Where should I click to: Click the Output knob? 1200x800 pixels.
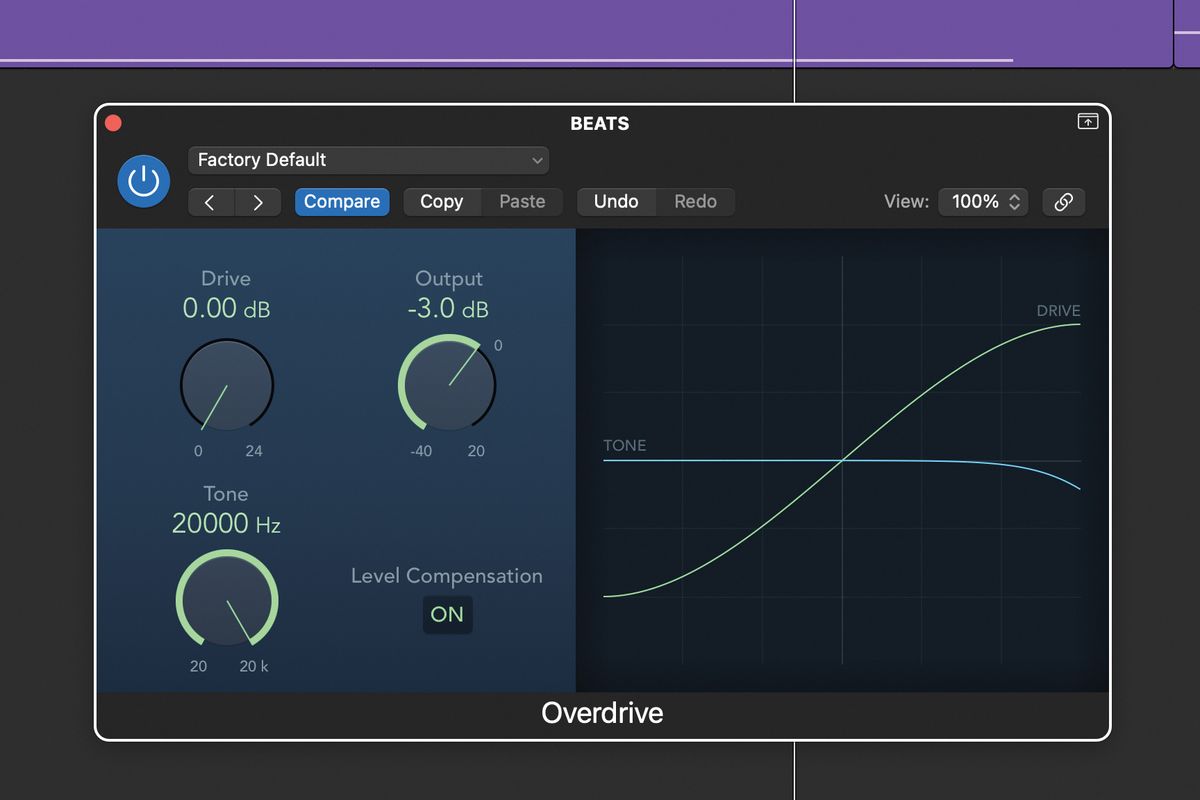[x=448, y=385]
